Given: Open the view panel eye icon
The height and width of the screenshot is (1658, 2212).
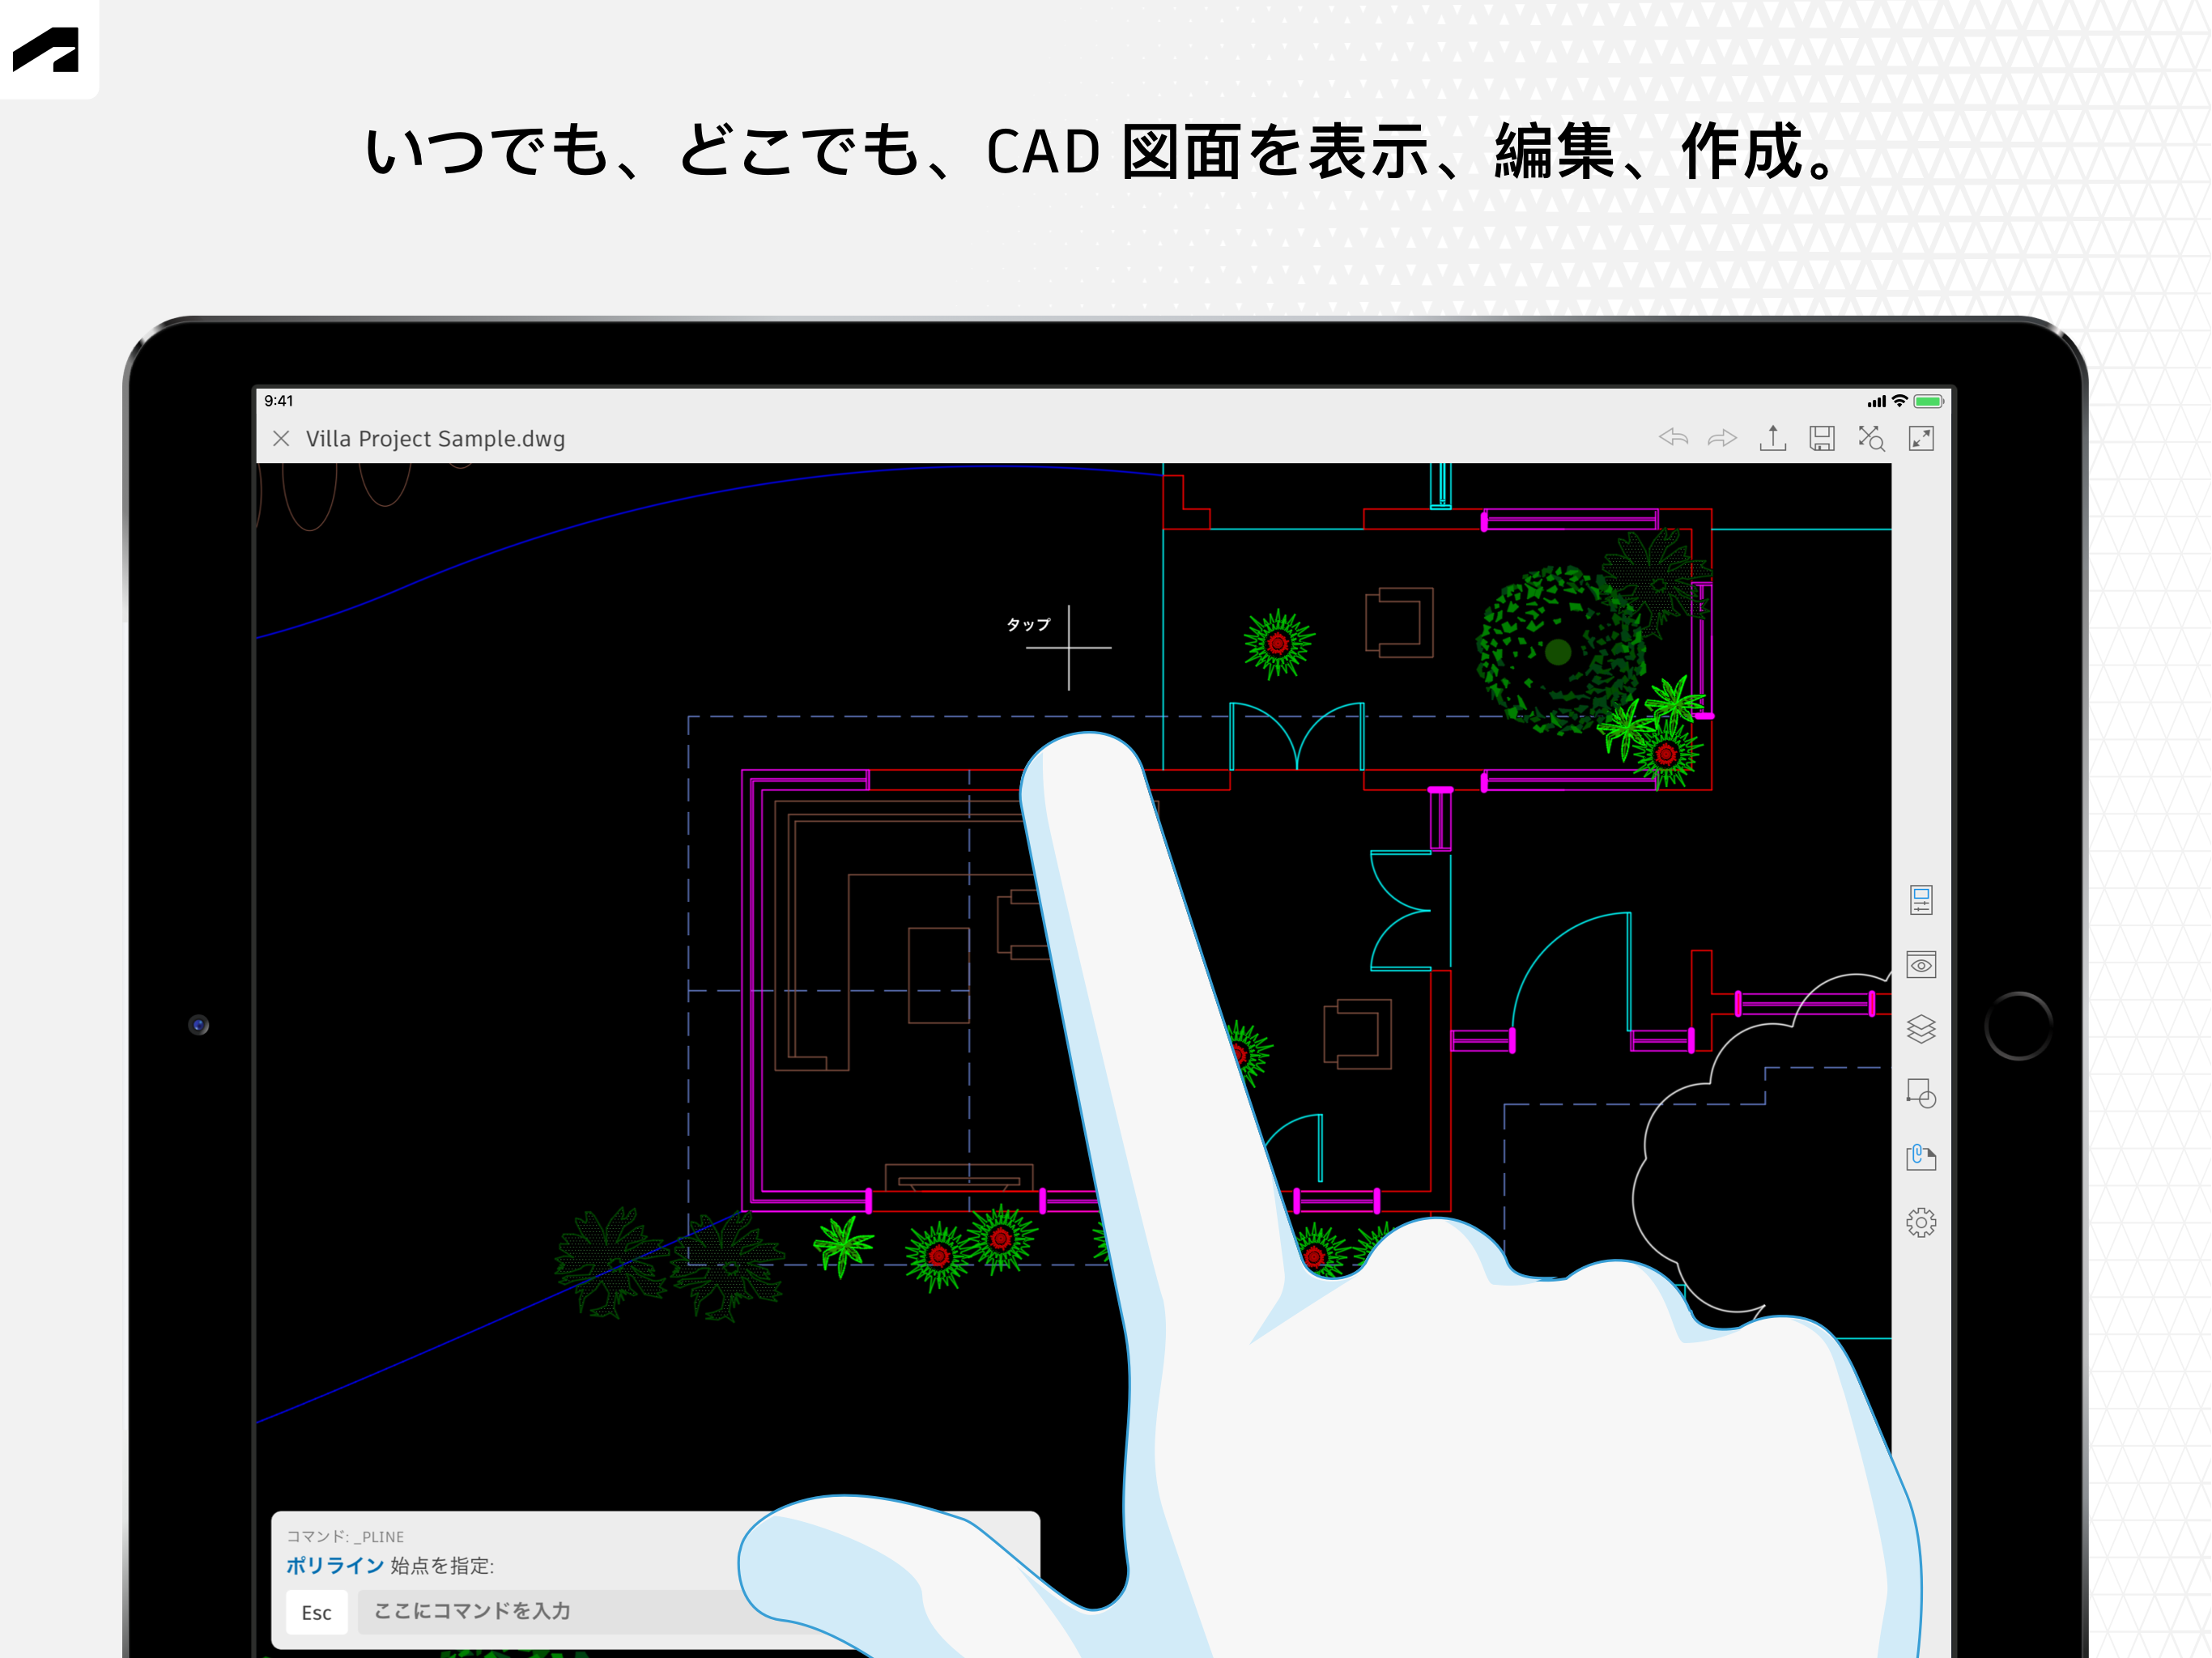Looking at the screenshot, I should [x=1921, y=965].
